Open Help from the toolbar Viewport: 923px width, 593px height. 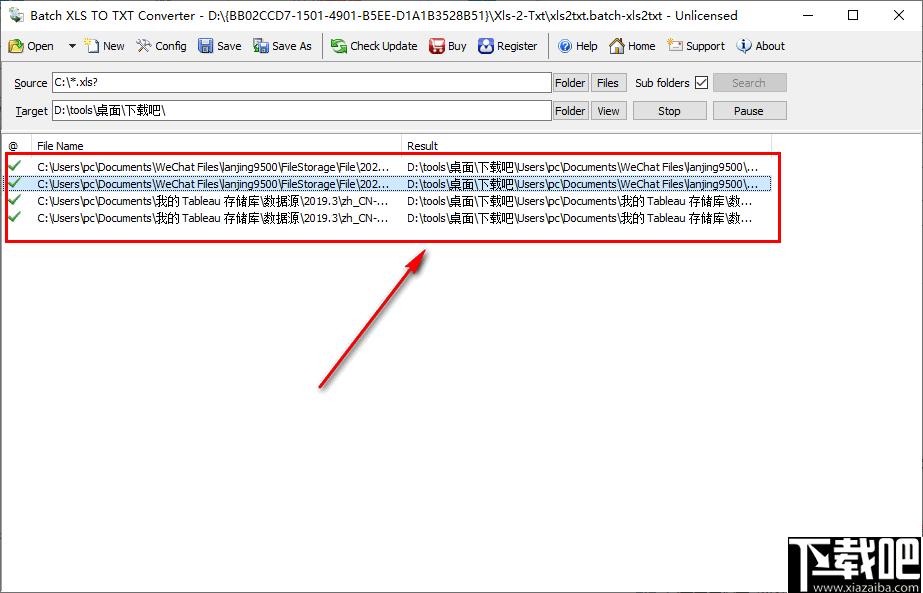click(577, 46)
